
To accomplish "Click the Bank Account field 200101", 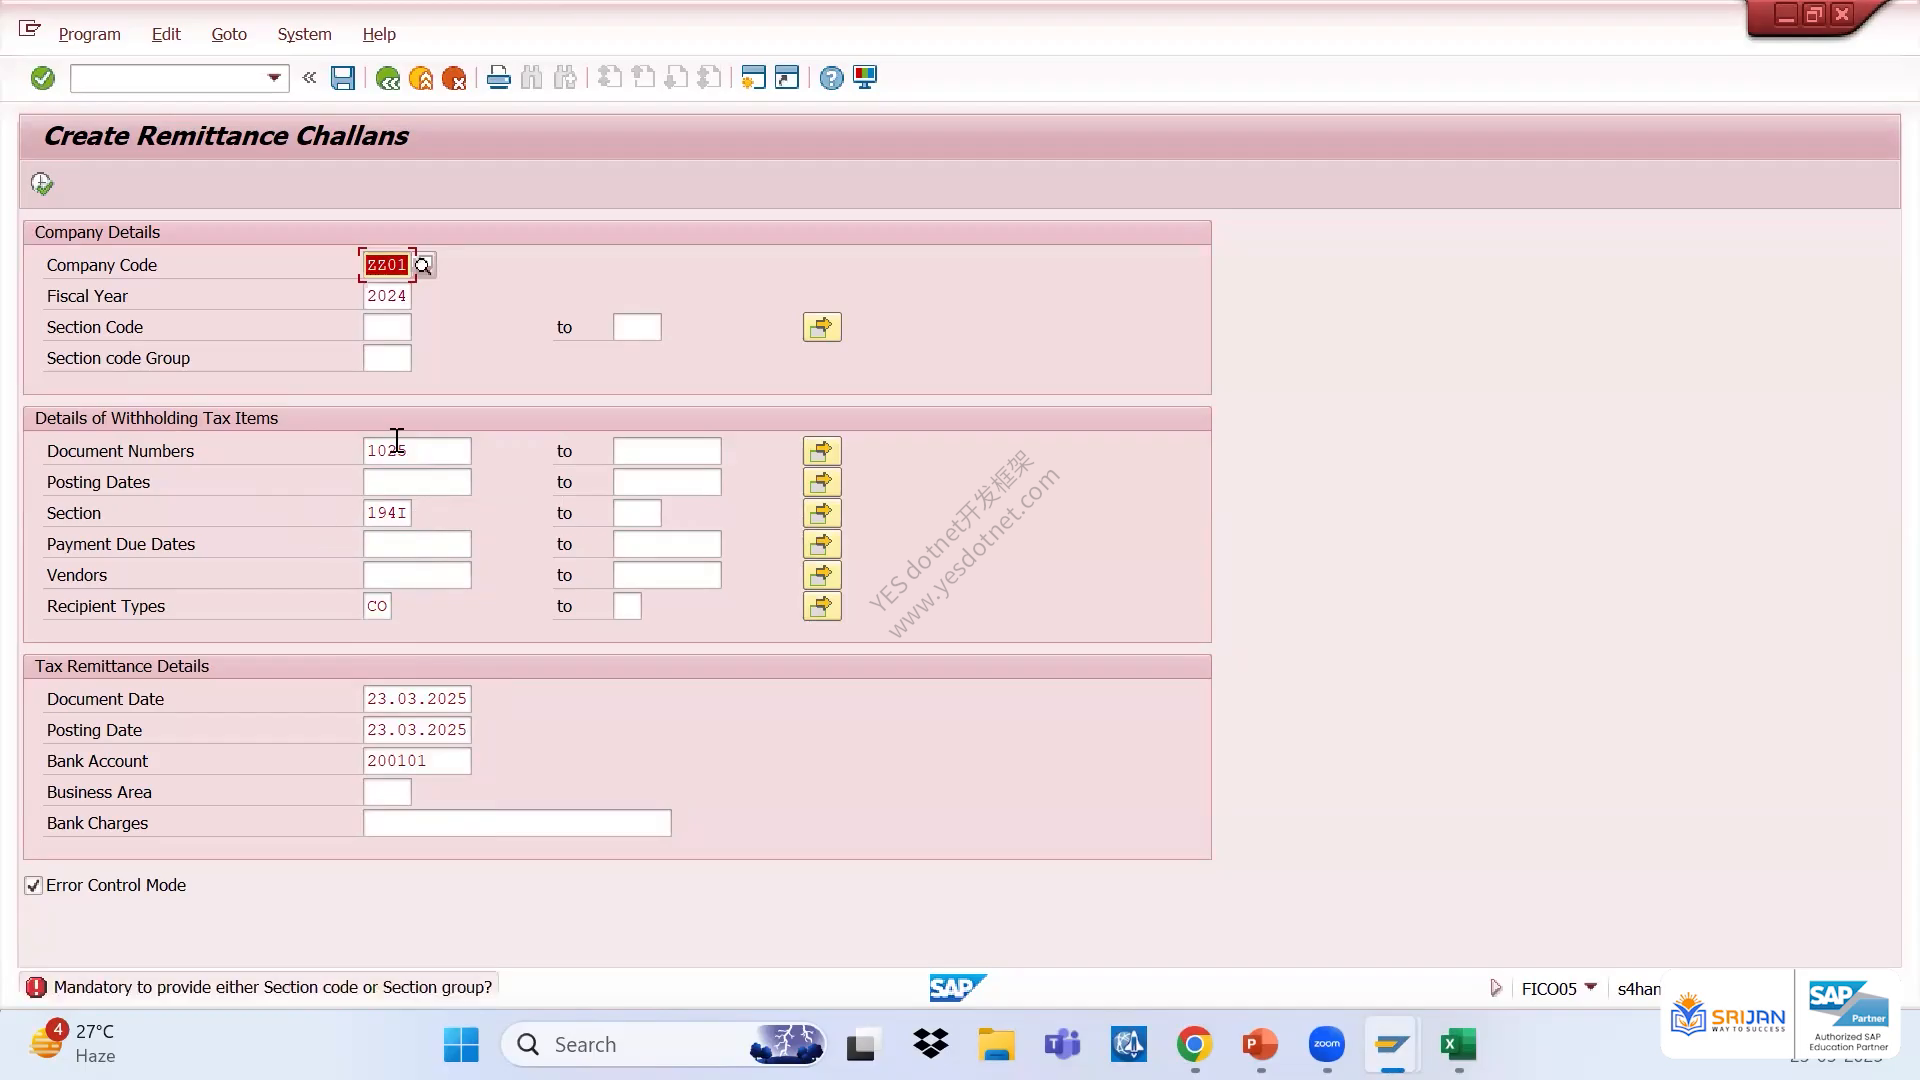I will click(x=417, y=761).
